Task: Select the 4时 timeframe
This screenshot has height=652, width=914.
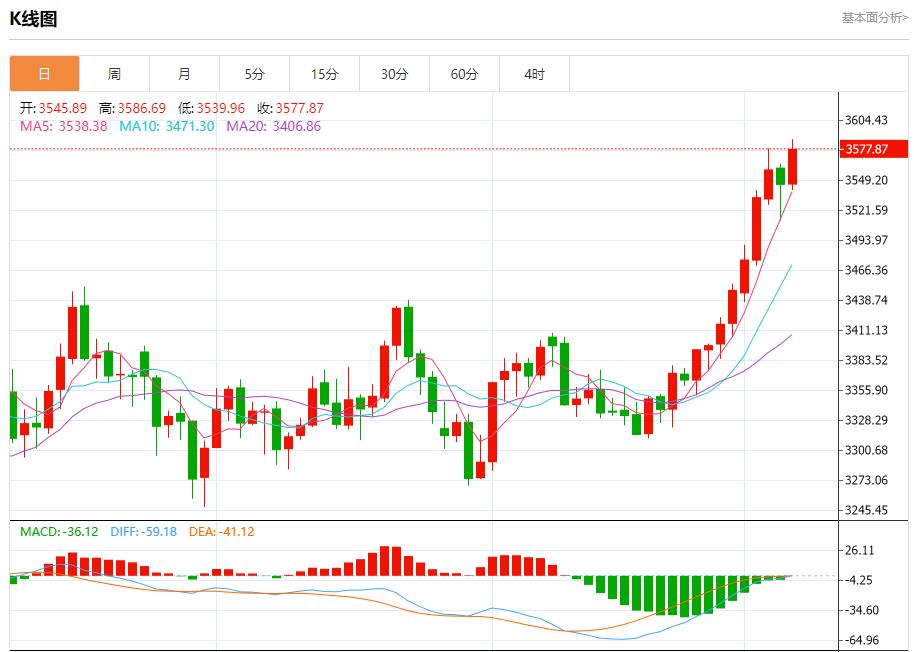Action: tap(534, 74)
